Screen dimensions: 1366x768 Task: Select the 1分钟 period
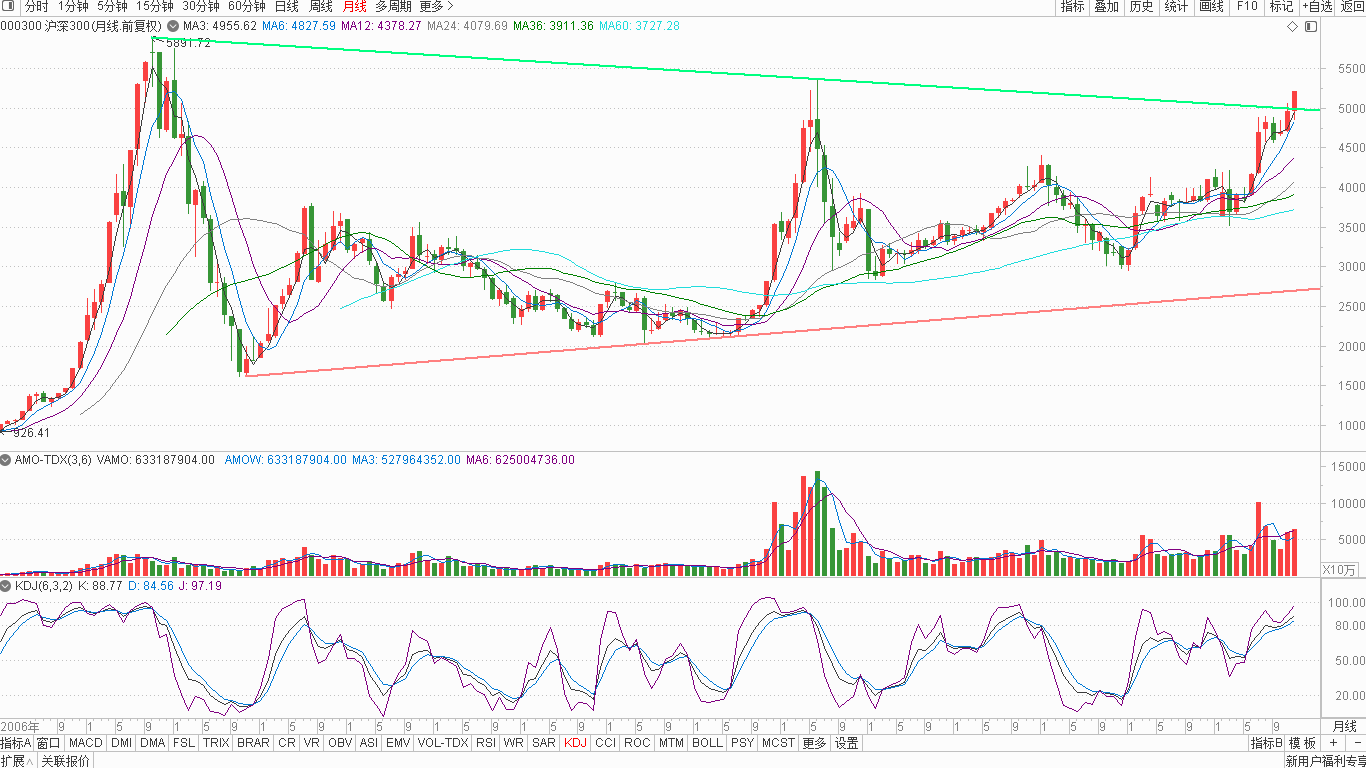point(73,6)
